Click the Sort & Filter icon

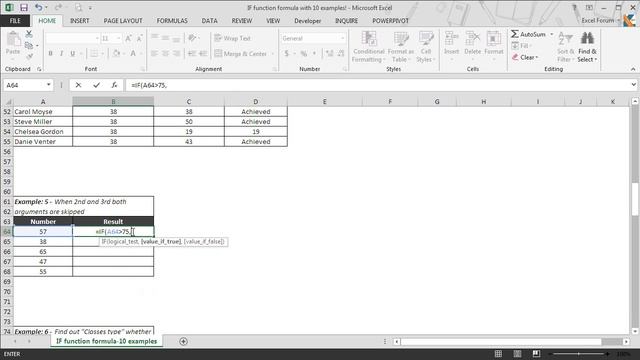click(x=565, y=39)
